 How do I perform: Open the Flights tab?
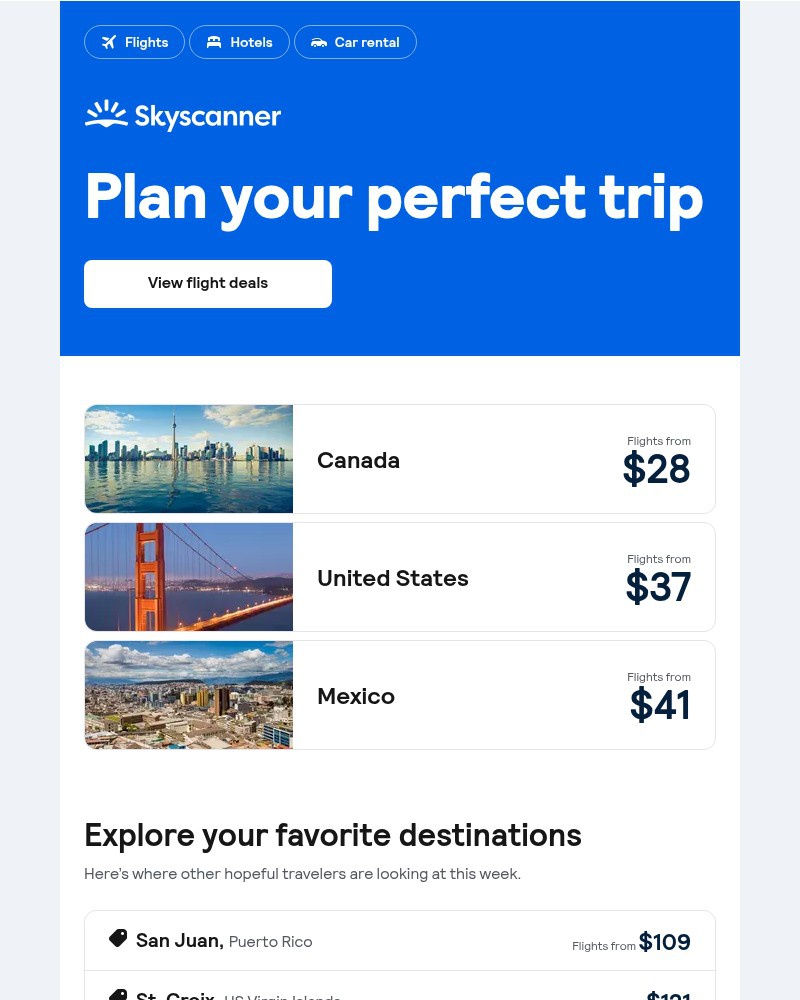click(x=135, y=42)
